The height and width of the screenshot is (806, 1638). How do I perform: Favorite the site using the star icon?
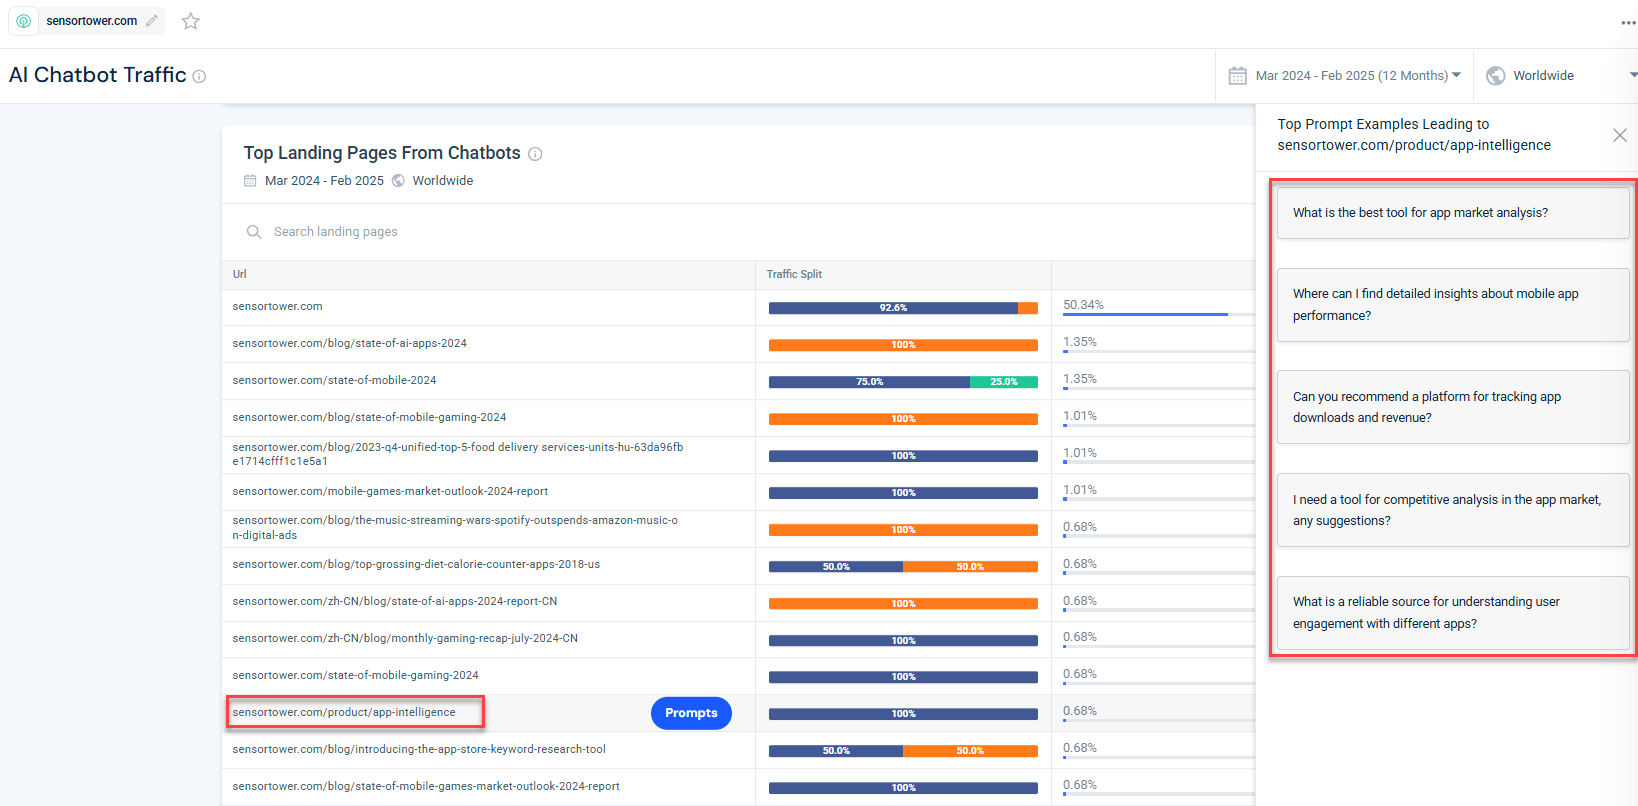(x=191, y=21)
